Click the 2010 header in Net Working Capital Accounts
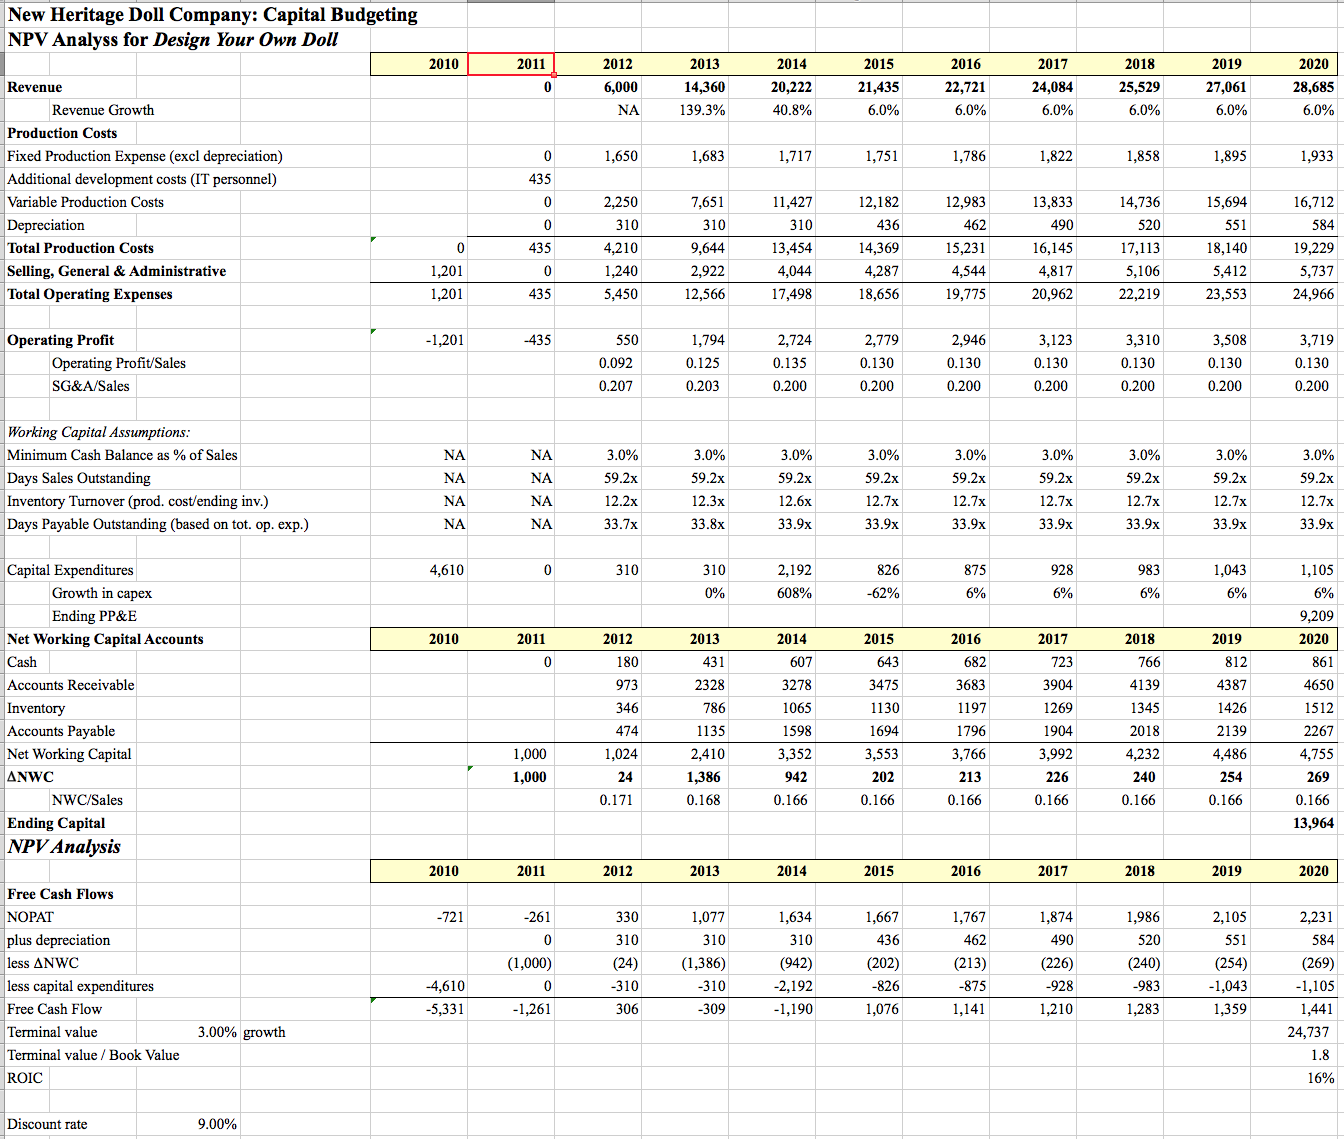The width and height of the screenshot is (1344, 1139). tap(443, 639)
